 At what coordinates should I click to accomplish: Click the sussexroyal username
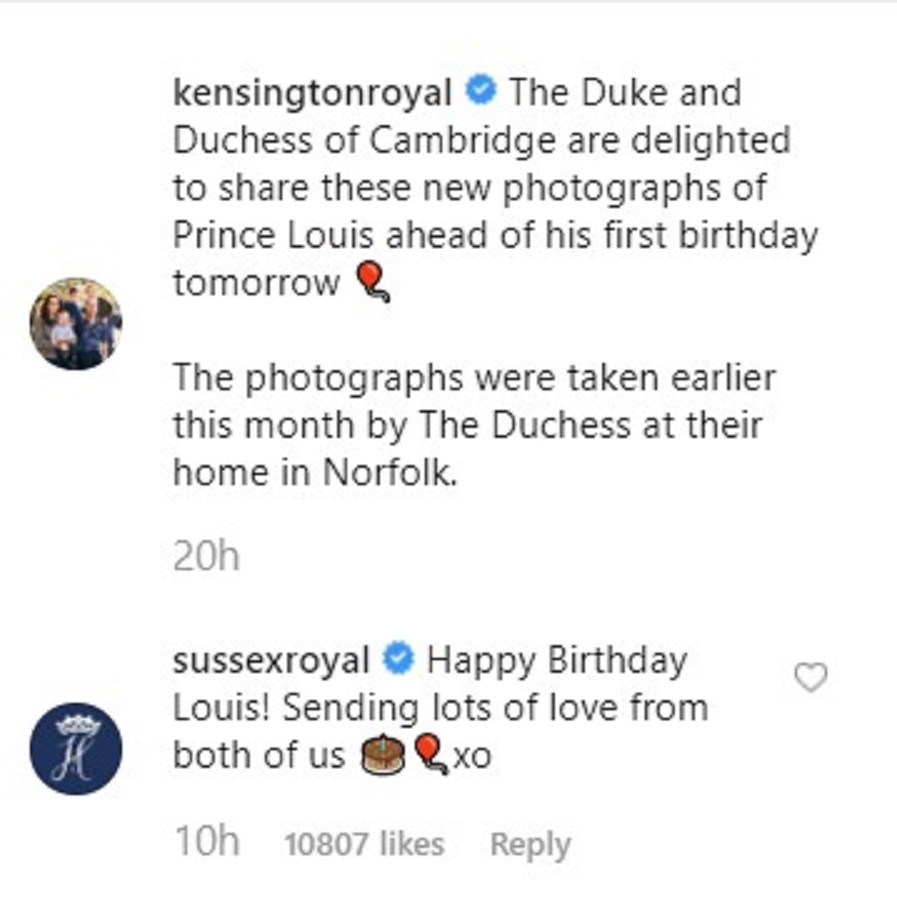pyautogui.click(x=270, y=661)
